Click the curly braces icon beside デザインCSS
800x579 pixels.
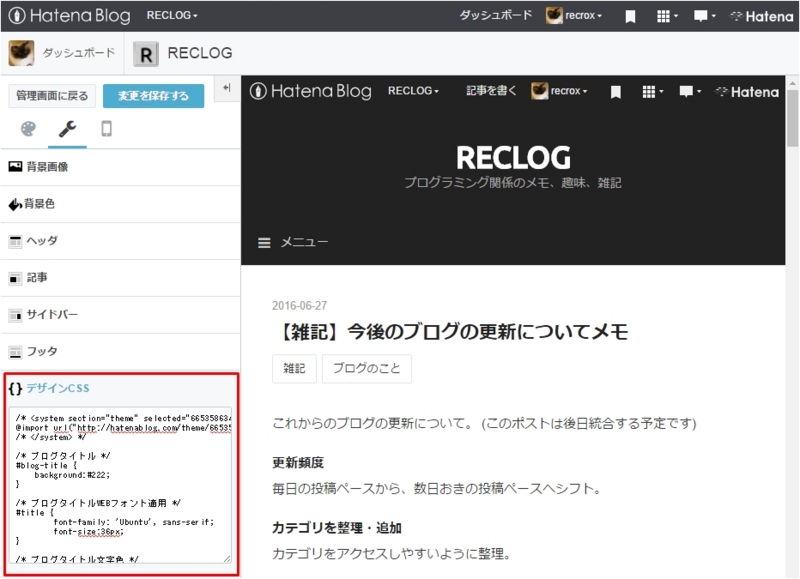tap(15, 388)
